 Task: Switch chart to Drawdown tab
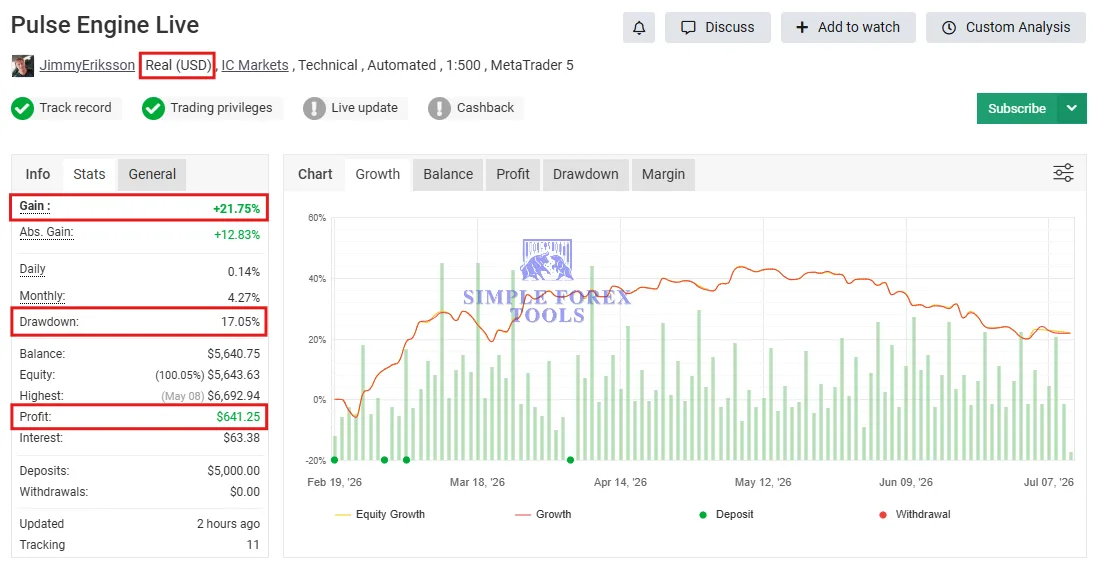coord(585,174)
